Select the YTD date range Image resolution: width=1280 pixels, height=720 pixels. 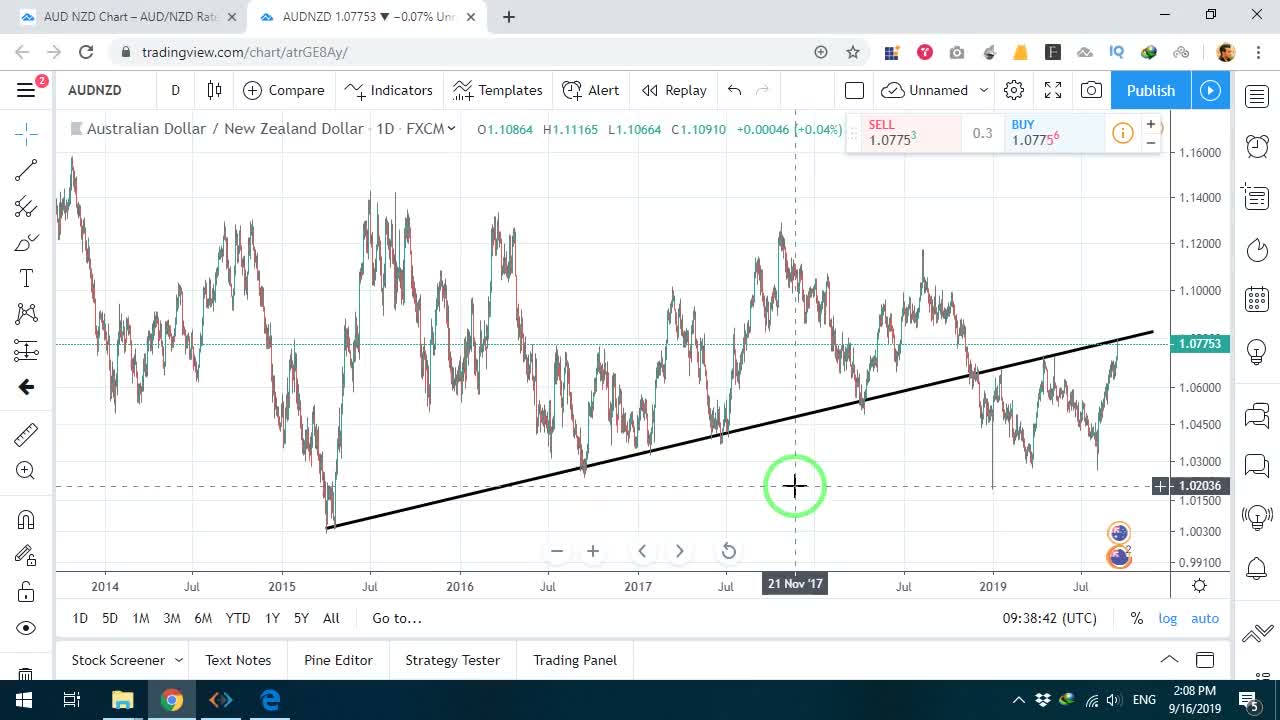pos(238,618)
